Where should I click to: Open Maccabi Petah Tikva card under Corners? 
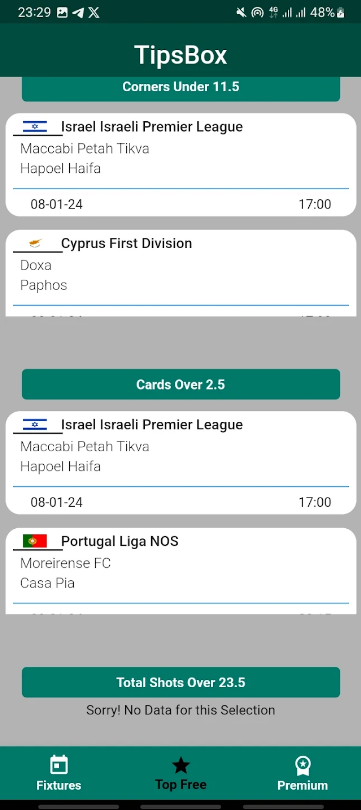pyautogui.click(x=181, y=164)
